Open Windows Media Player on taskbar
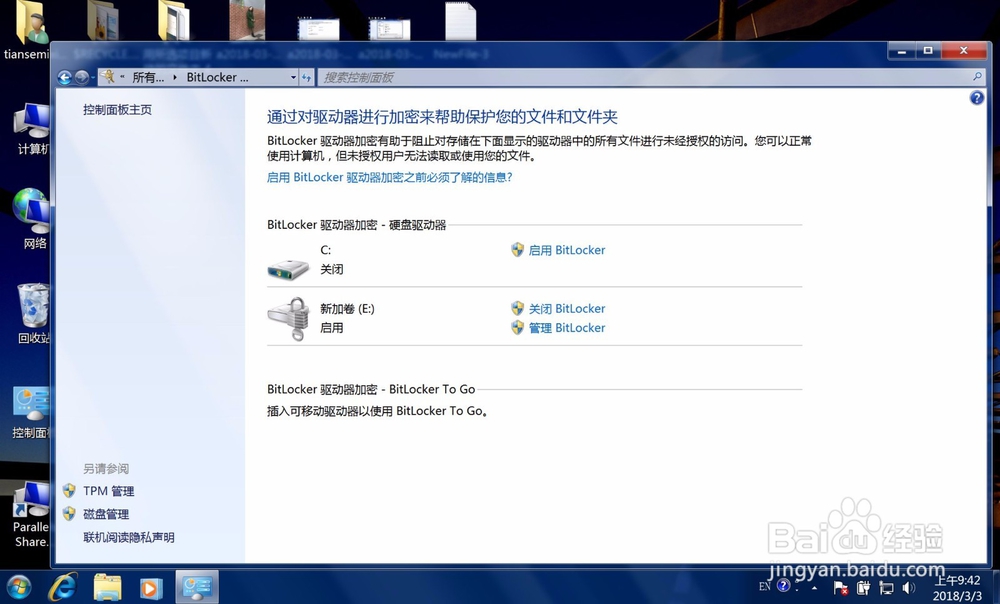This screenshot has width=1000, height=604. click(151, 587)
